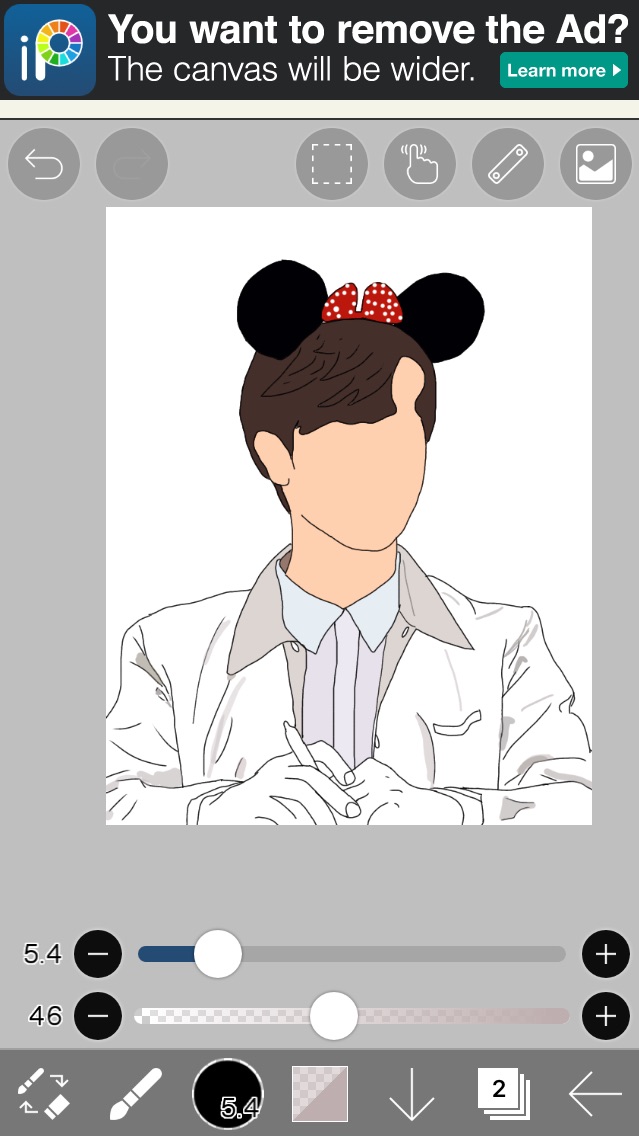Decrease opacity with minus button
Image resolution: width=639 pixels, height=1136 pixels.
pos(99,1016)
